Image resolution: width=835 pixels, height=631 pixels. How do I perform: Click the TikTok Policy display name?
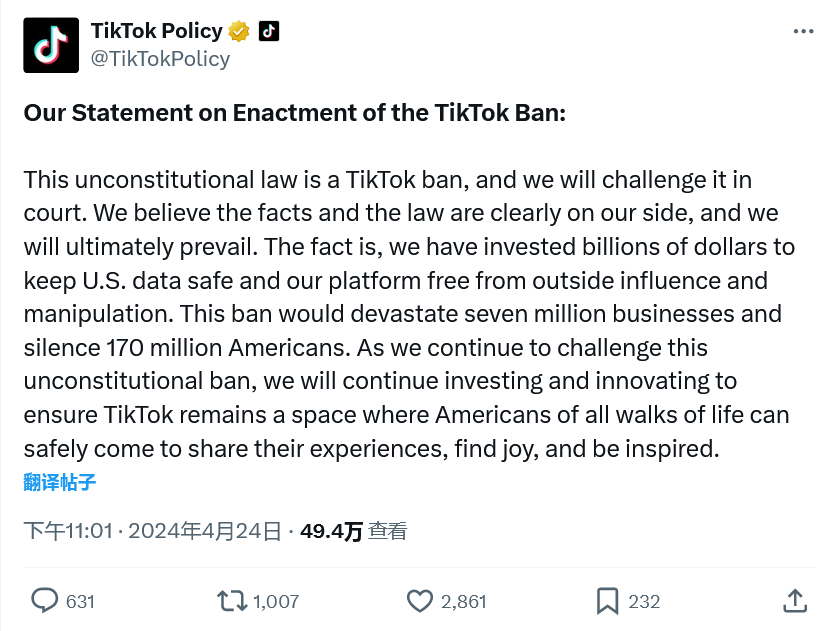[x=156, y=32]
